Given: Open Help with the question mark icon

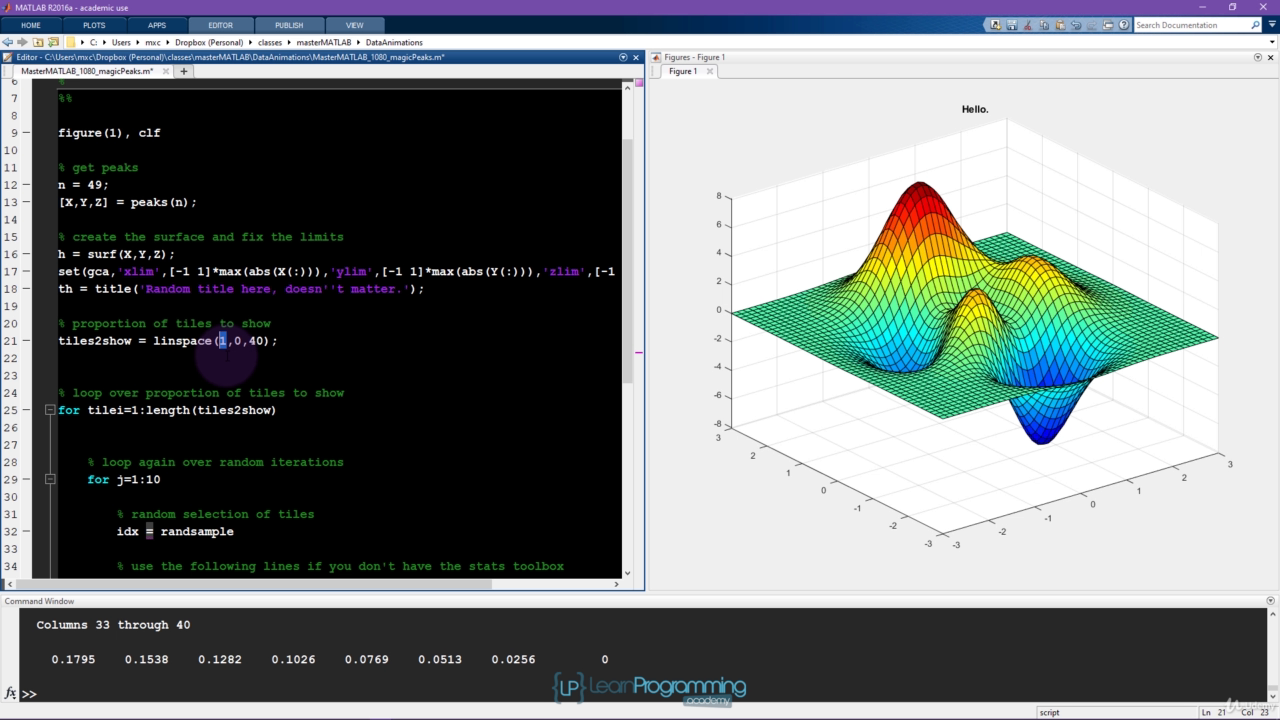Looking at the screenshot, I should coord(1124,25).
